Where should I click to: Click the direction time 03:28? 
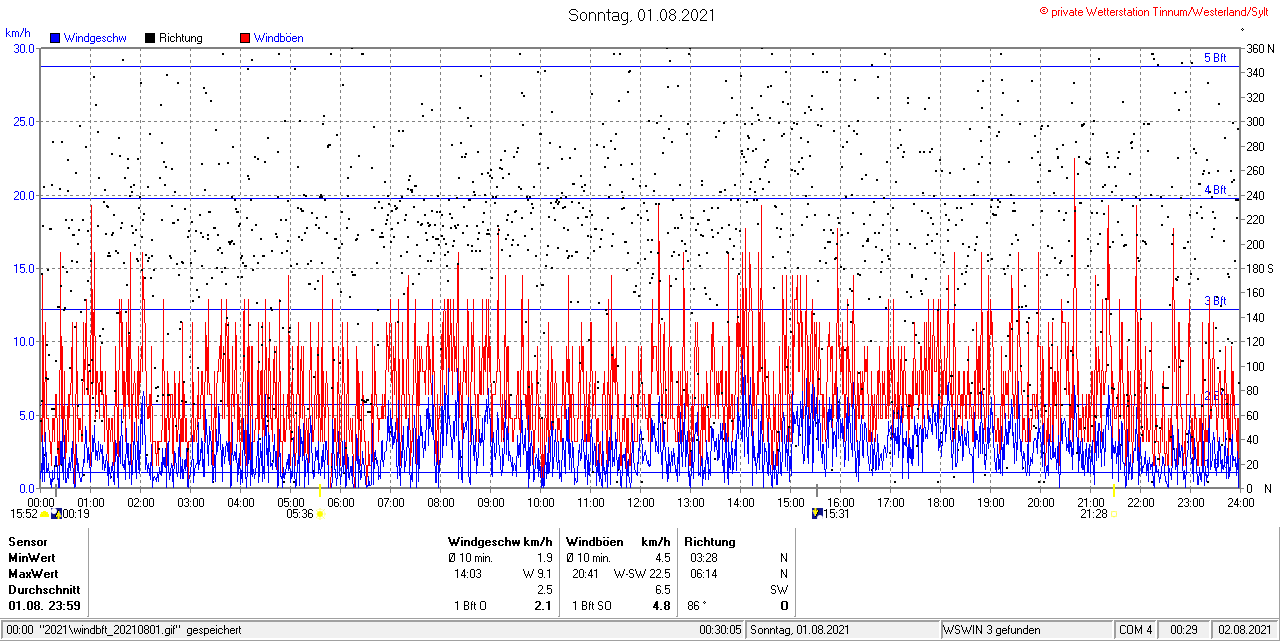click(x=704, y=558)
